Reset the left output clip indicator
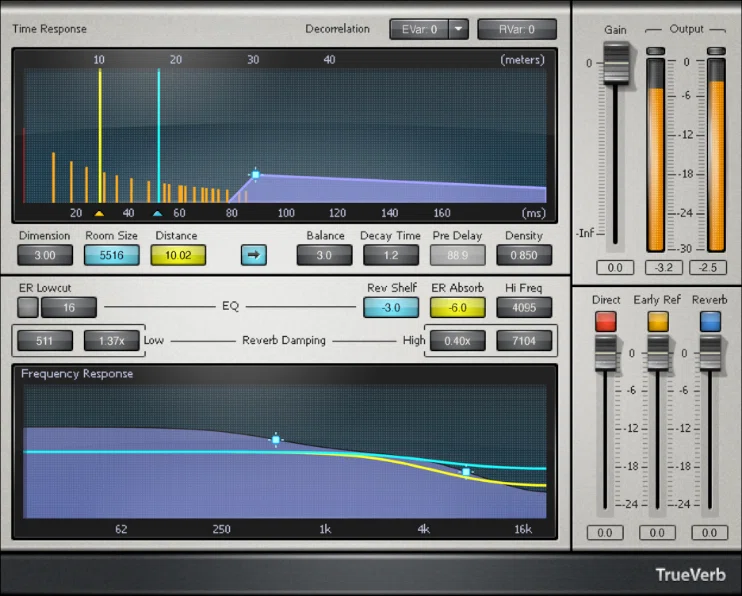The width and height of the screenshot is (742, 596). click(656, 51)
